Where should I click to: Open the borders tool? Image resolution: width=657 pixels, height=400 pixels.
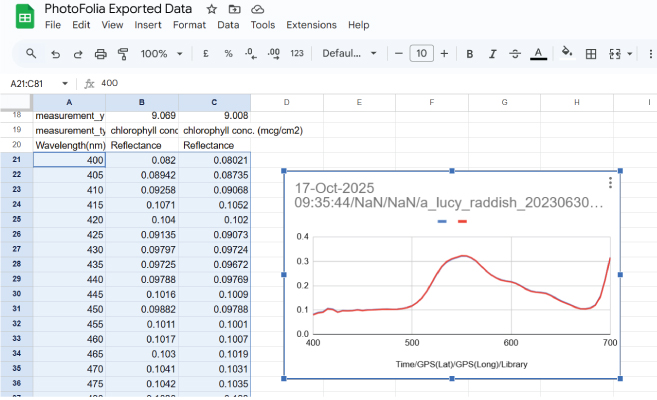(x=591, y=54)
